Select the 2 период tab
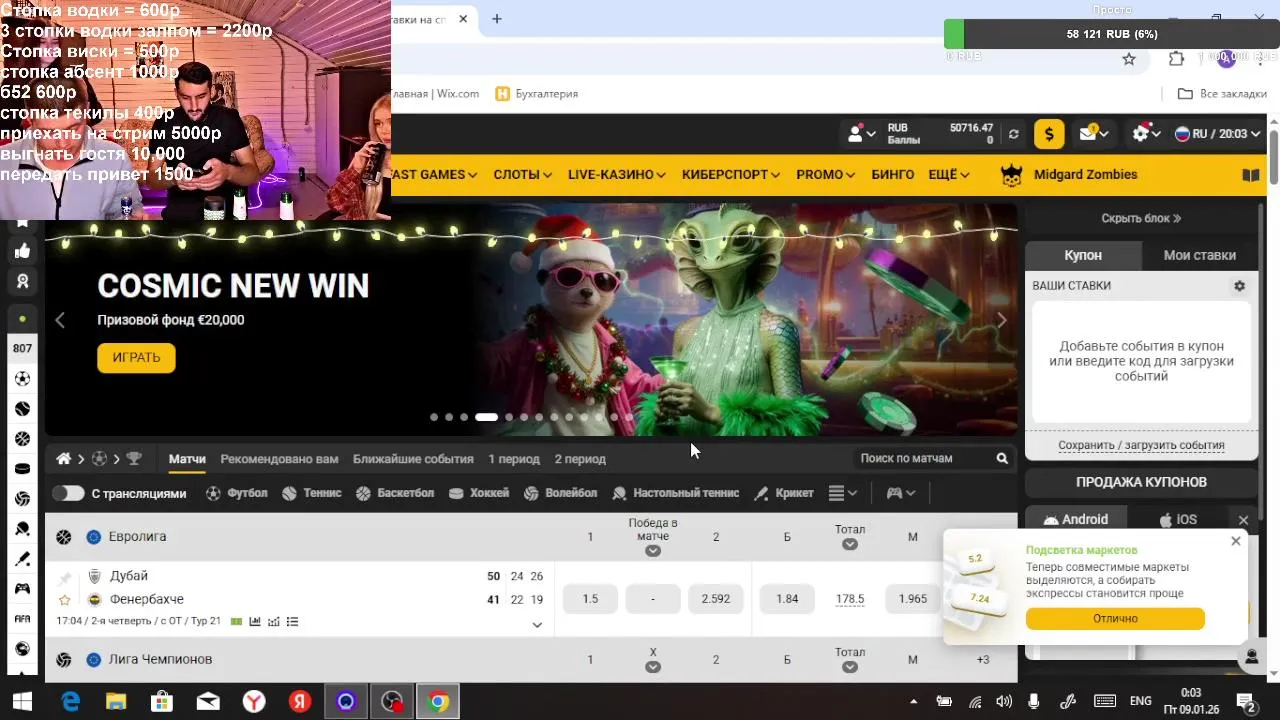The width and height of the screenshot is (1280, 720). tap(580, 459)
